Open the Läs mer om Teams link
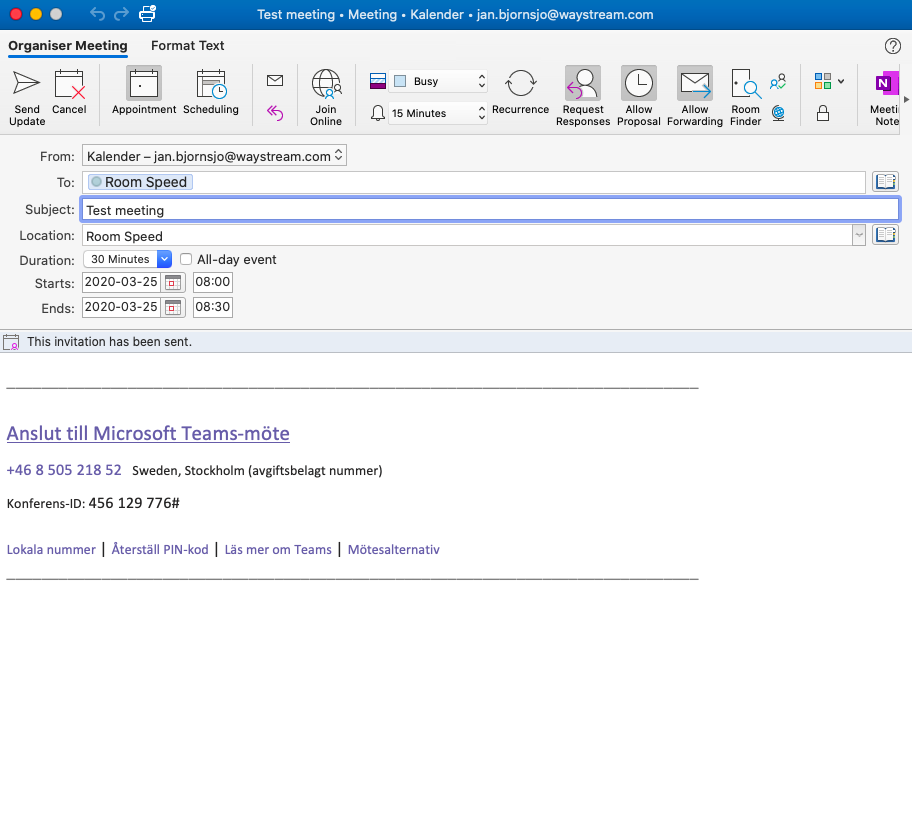This screenshot has width=912, height=826. pos(278,550)
